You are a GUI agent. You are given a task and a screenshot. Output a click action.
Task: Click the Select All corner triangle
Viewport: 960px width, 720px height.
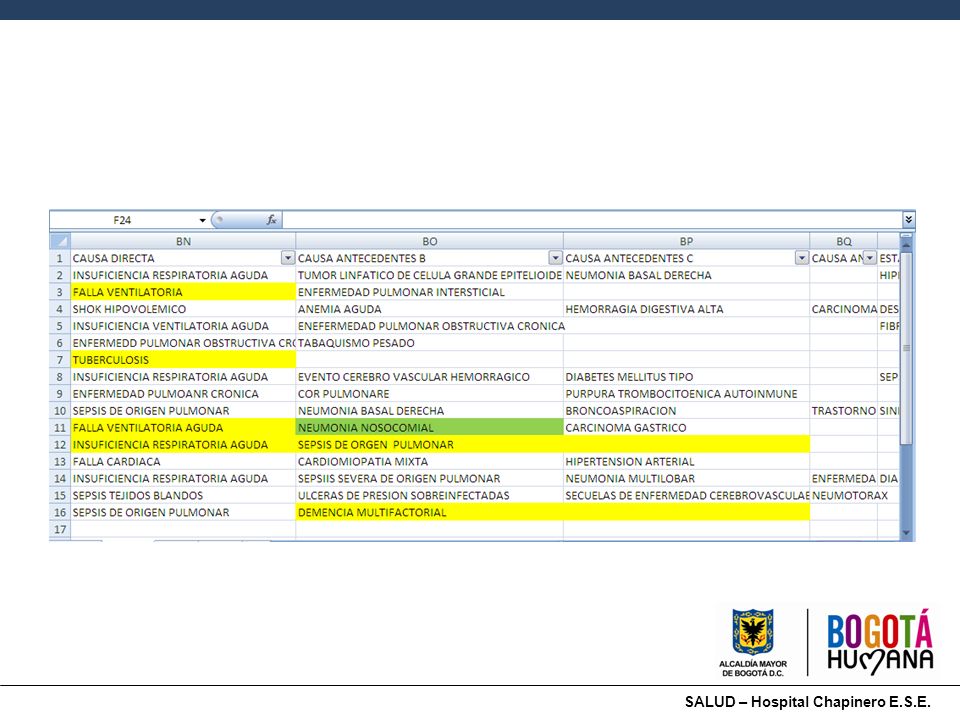coord(60,241)
